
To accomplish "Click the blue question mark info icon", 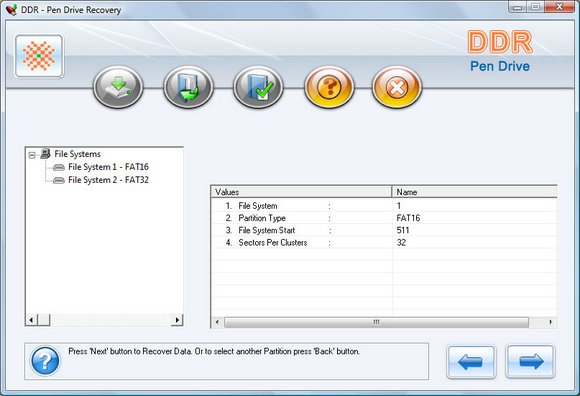I will (x=45, y=360).
